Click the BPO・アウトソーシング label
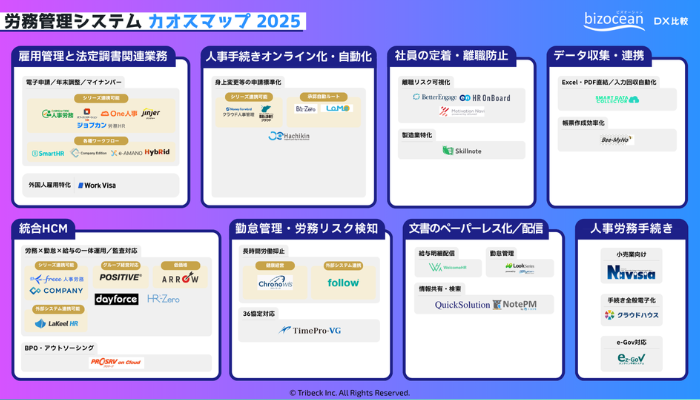The width and height of the screenshot is (700, 400). coord(59,348)
